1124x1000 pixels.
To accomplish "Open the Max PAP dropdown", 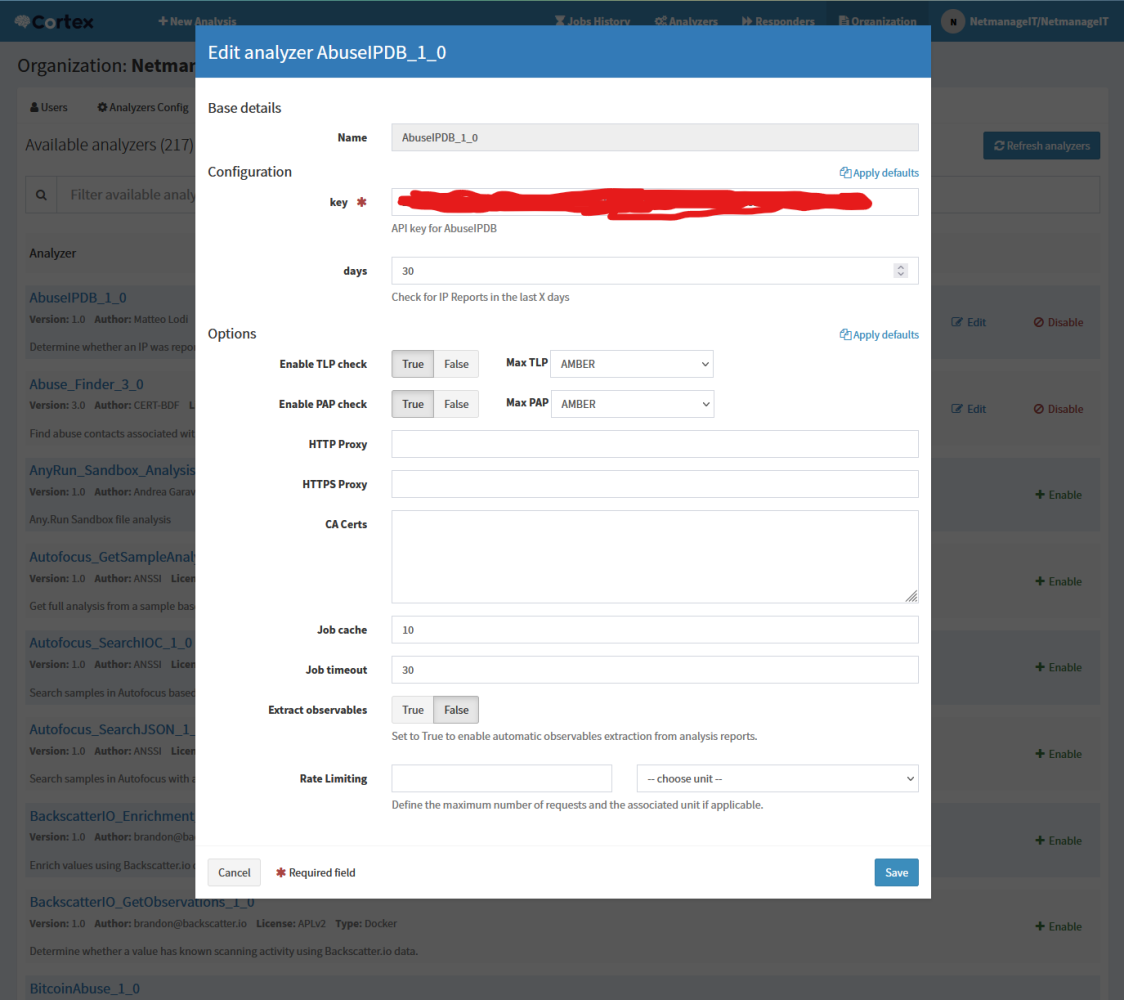I will coord(632,404).
